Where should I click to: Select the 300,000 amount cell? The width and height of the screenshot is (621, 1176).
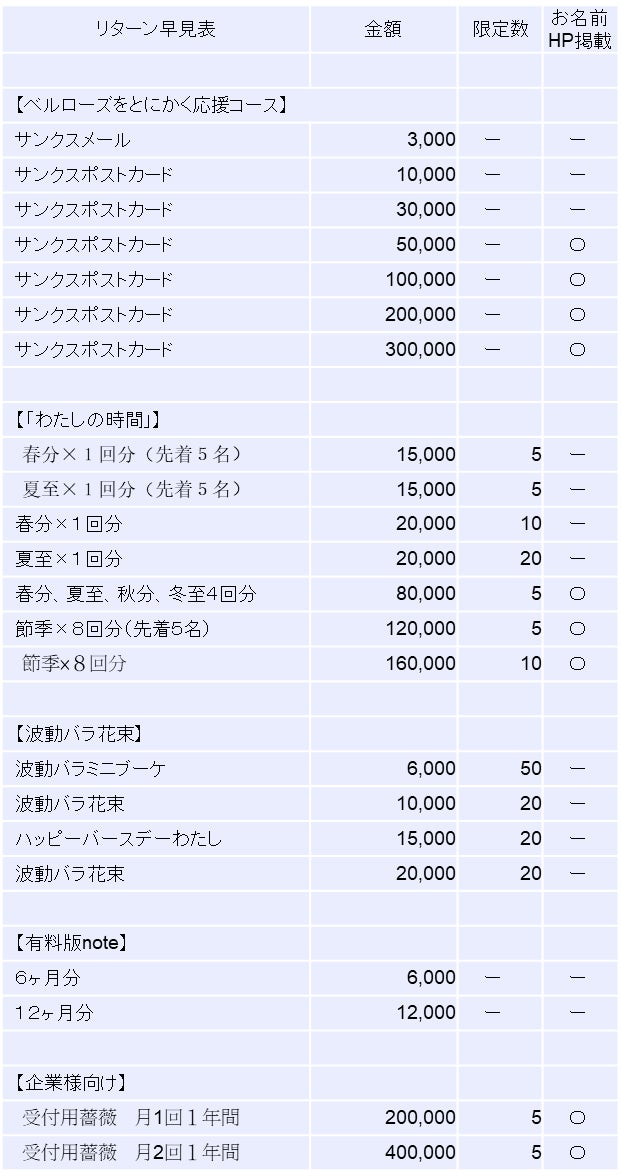(x=420, y=350)
